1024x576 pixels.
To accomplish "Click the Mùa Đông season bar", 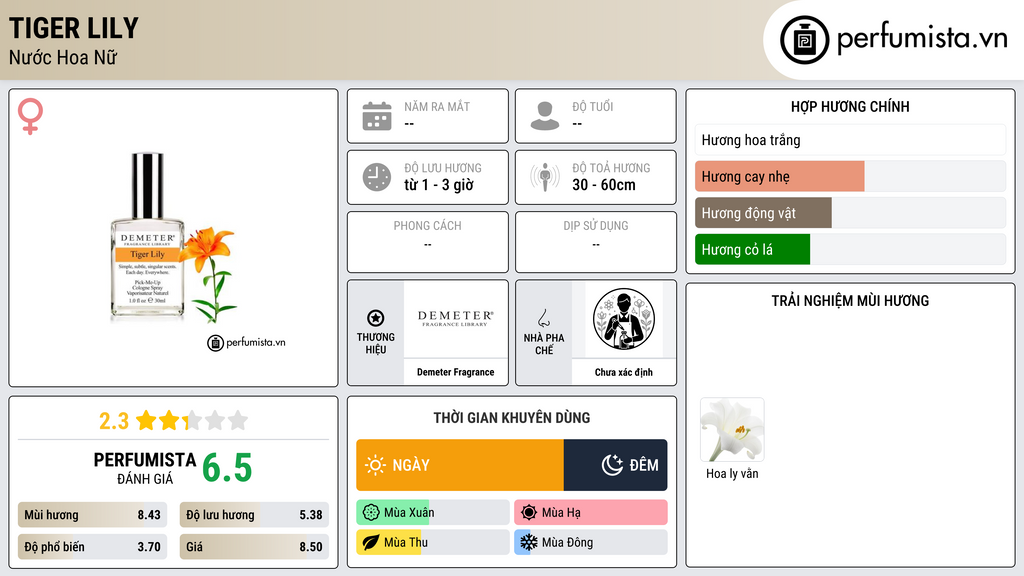I will [x=591, y=542].
